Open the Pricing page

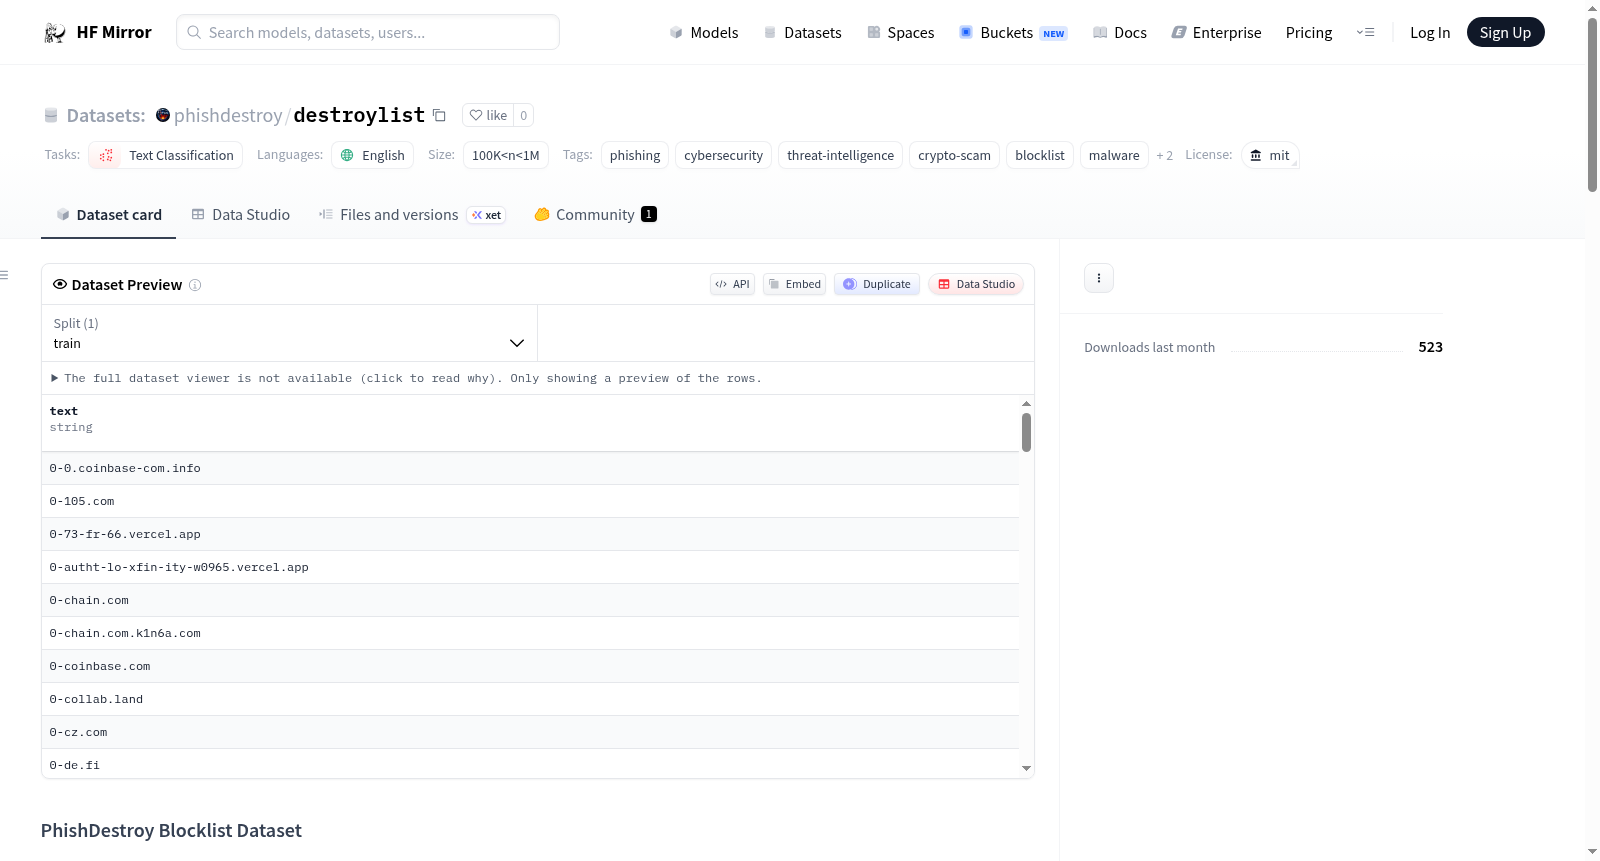tap(1309, 33)
